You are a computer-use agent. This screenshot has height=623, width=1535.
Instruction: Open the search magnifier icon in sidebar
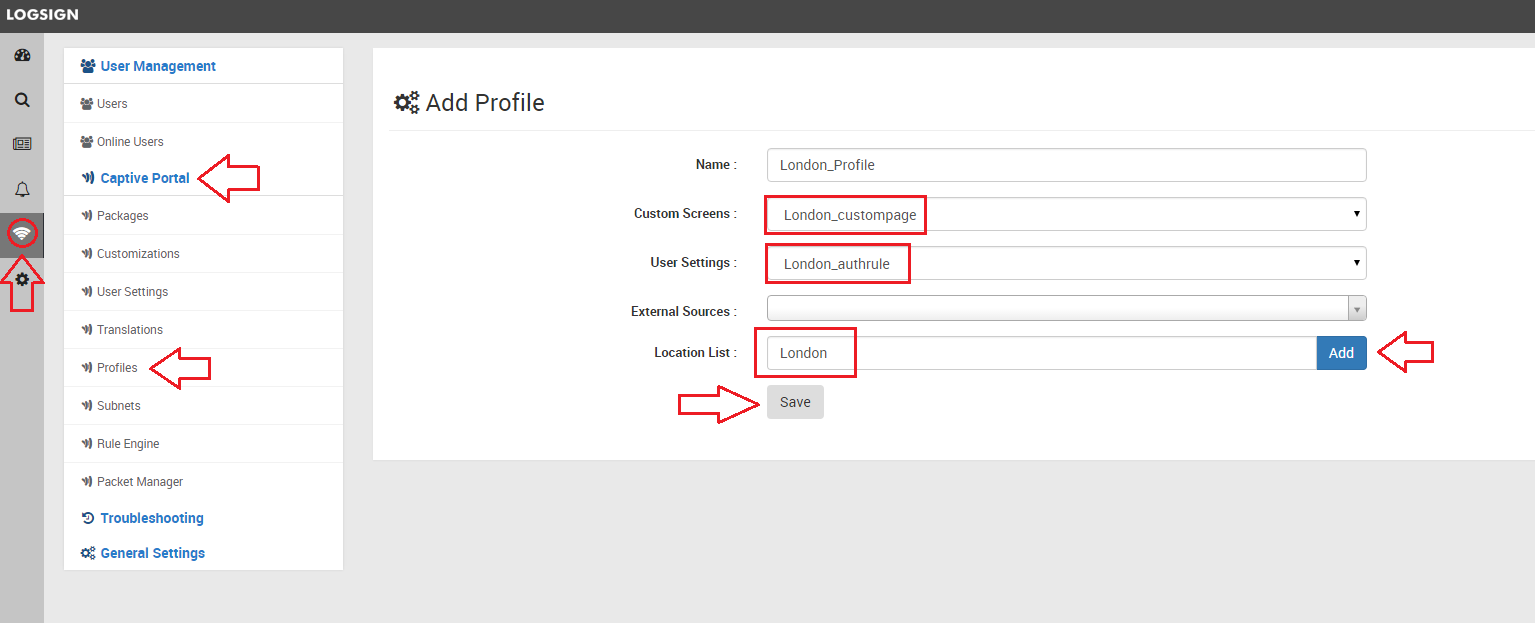tap(22, 100)
